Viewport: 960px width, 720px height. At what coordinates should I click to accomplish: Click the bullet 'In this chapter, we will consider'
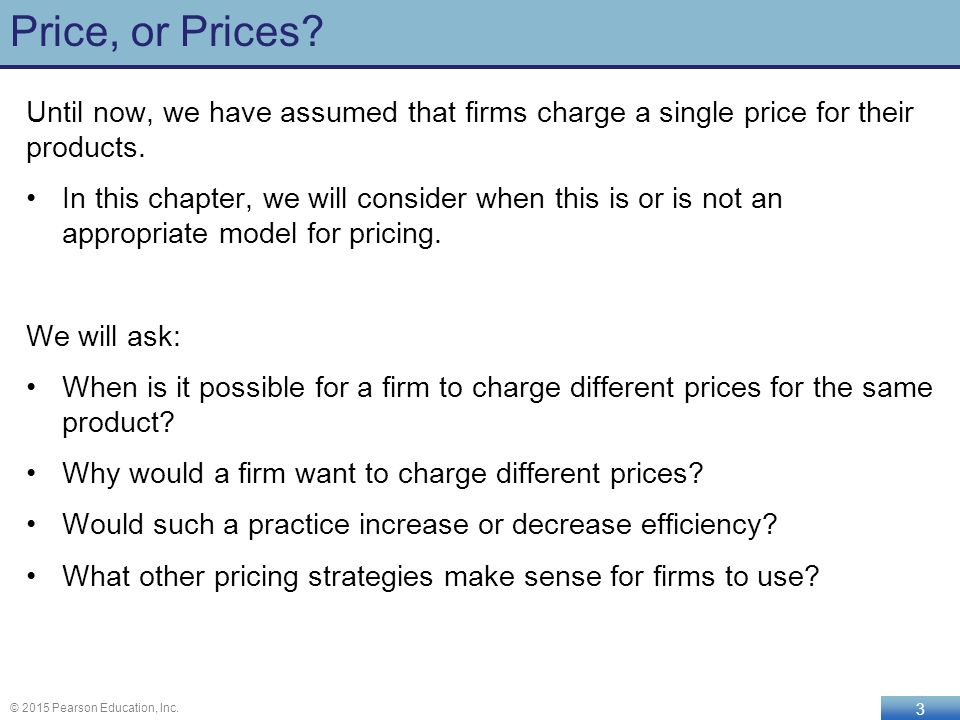coord(422,216)
